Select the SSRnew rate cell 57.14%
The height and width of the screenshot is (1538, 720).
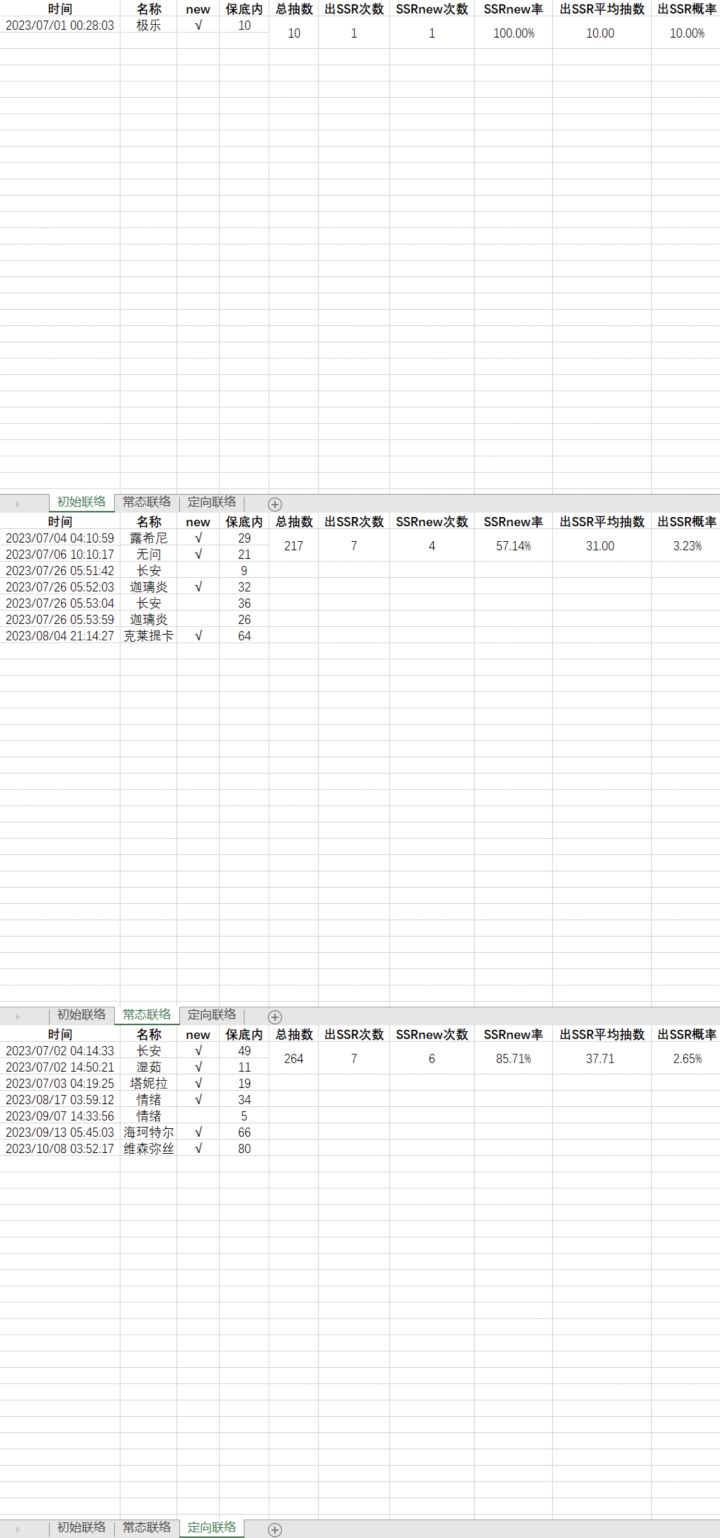(513, 546)
